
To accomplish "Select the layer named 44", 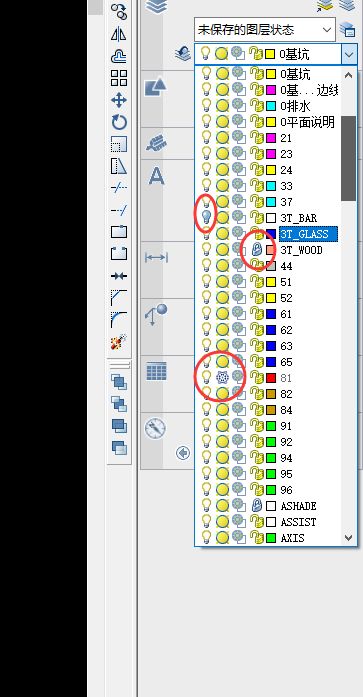I will pos(287,266).
